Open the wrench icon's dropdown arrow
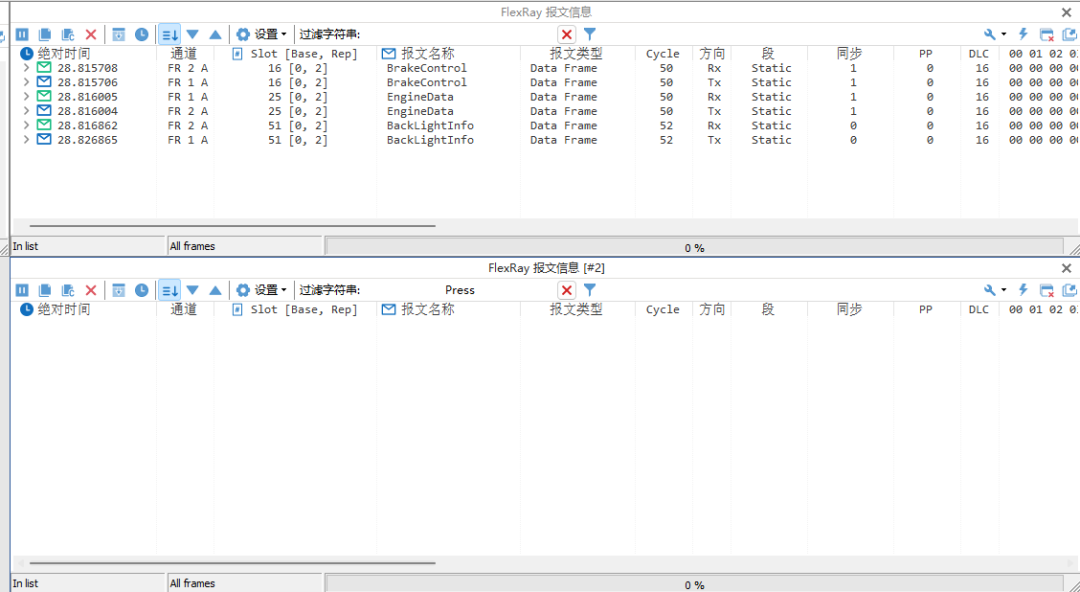The height and width of the screenshot is (592, 1080). click(x=1004, y=34)
